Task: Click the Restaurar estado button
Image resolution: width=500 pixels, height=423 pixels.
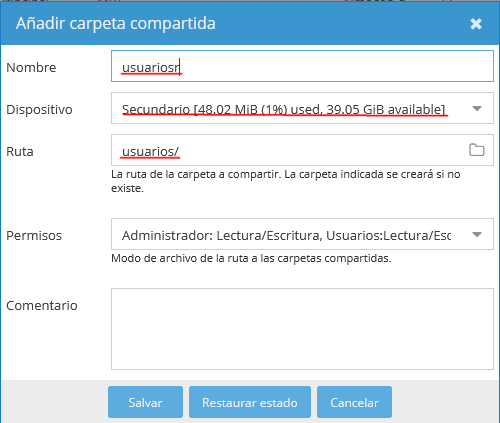Action: (250, 402)
